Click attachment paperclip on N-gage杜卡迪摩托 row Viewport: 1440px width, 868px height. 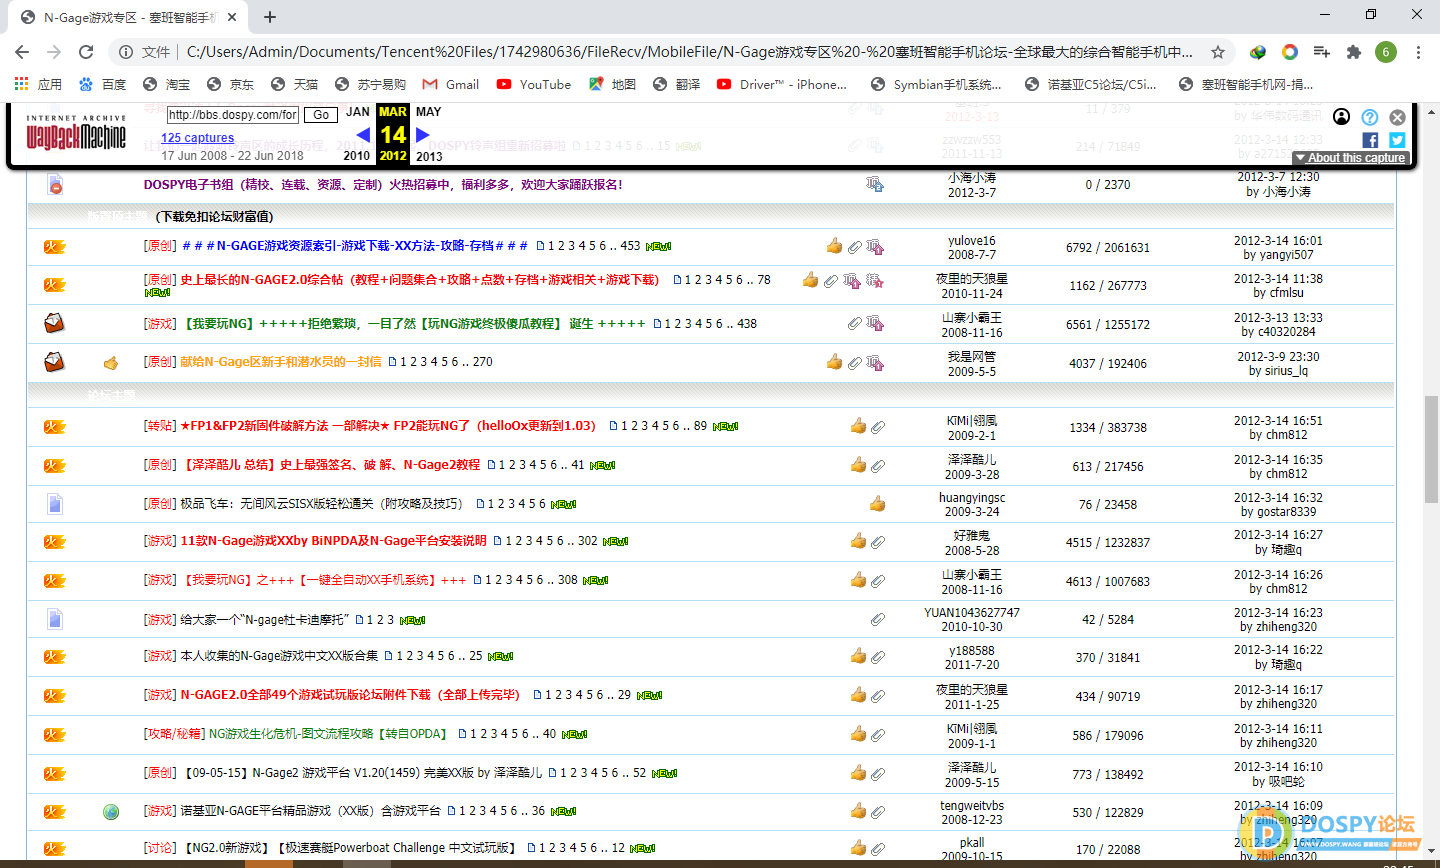[877, 620]
